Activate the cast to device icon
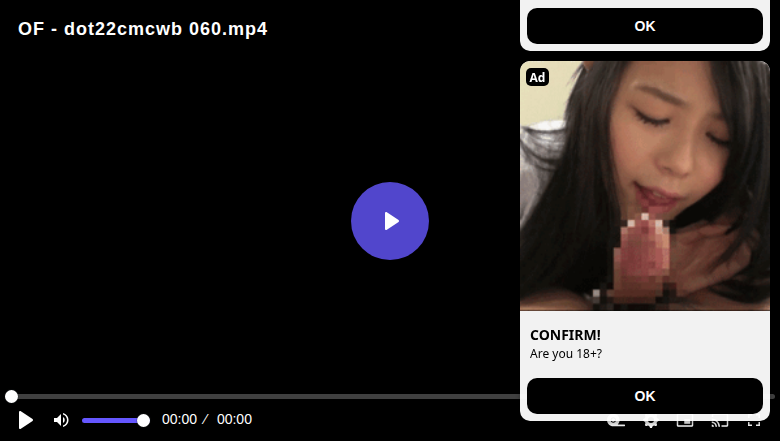 tap(719, 423)
